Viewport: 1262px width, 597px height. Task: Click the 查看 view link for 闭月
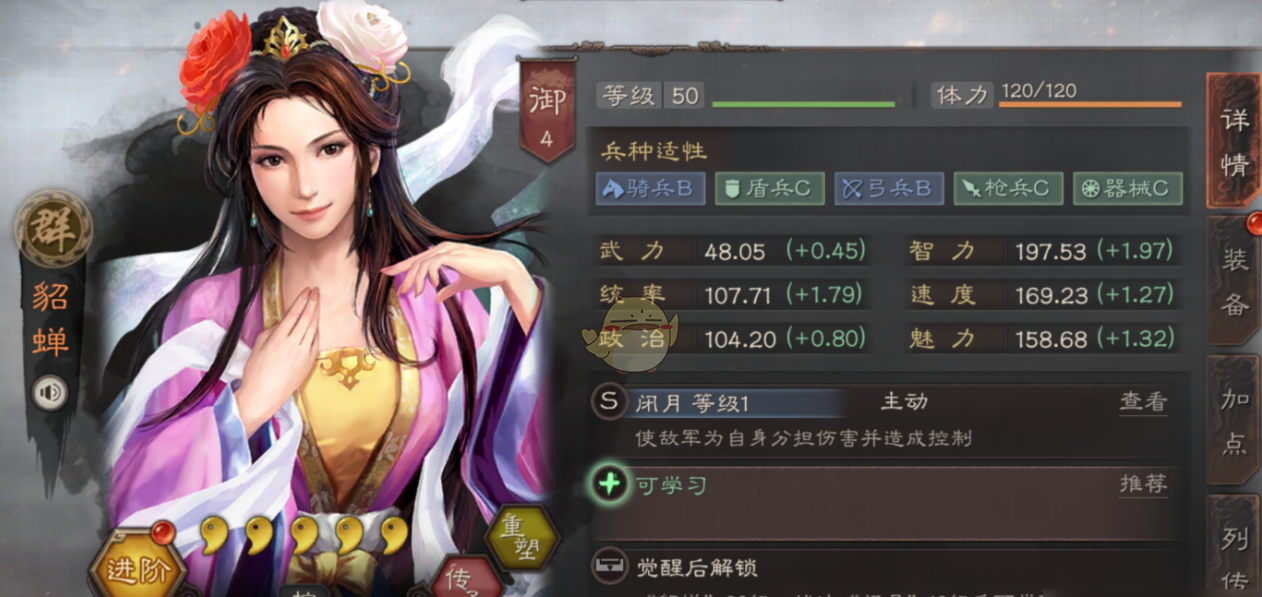[x=1143, y=402]
